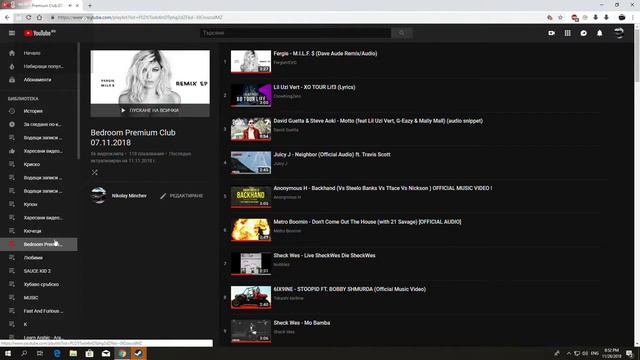Open the account avatar menu
Viewport: 640px width, 360px height.
point(619,33)
